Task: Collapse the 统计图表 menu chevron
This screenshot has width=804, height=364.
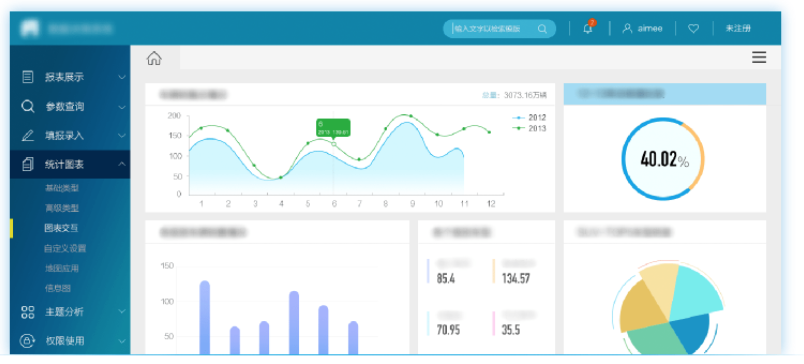Action: coord(122,164)
